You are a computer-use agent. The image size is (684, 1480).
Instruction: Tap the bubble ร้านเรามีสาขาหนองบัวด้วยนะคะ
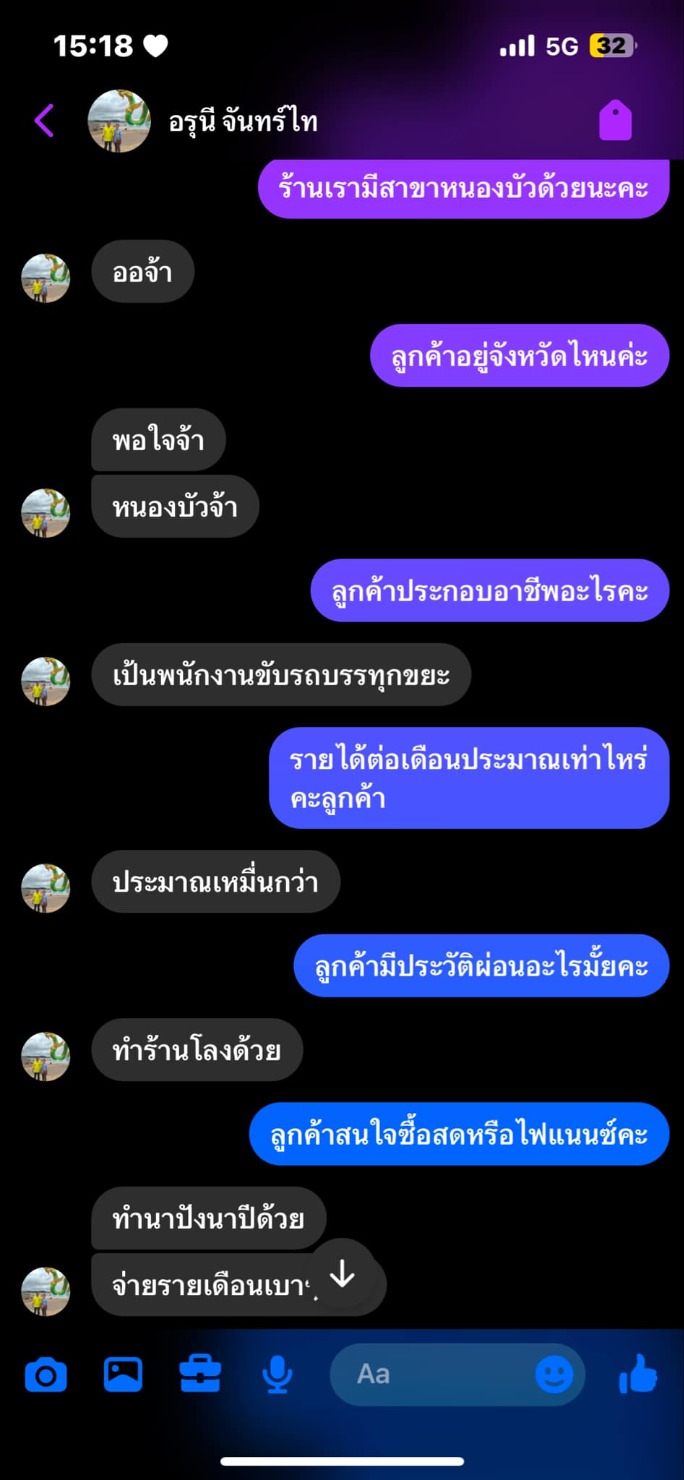coord(463,187)
